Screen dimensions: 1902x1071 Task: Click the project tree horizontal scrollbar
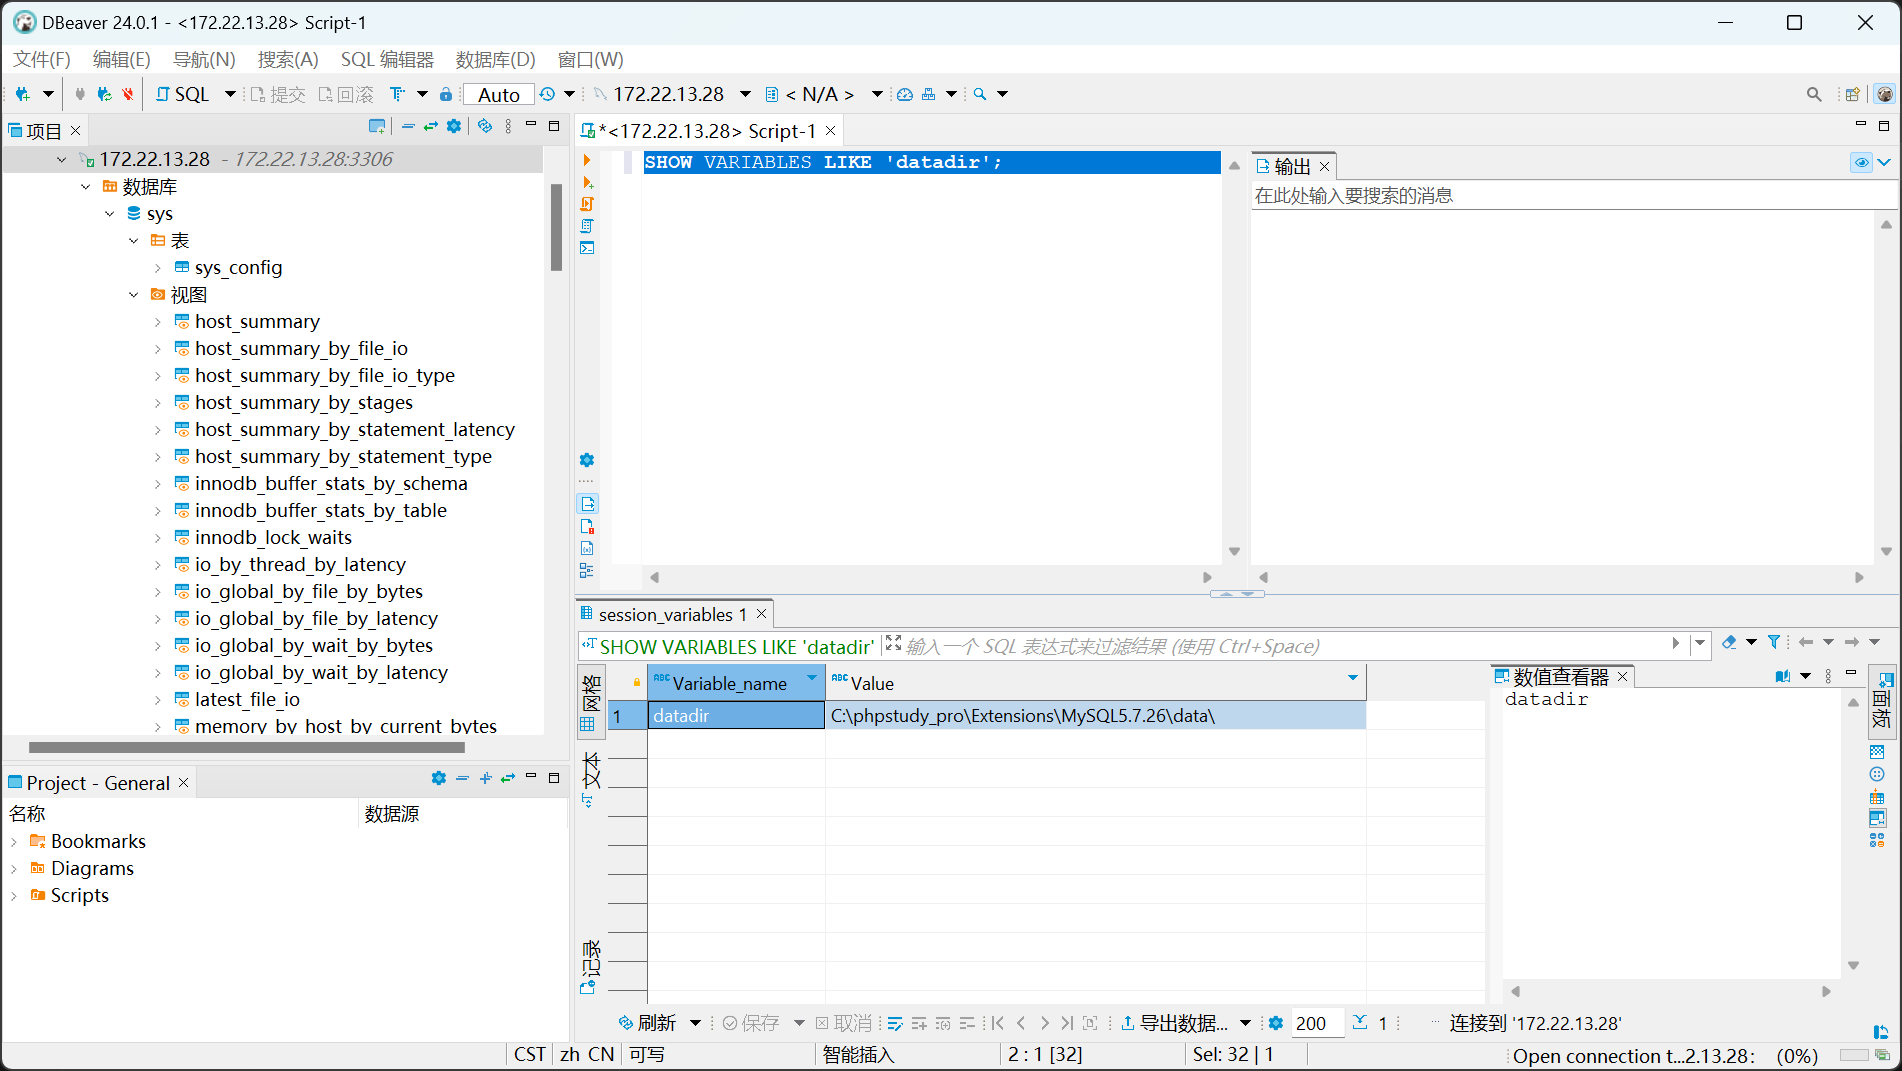(x=247, y=747)
